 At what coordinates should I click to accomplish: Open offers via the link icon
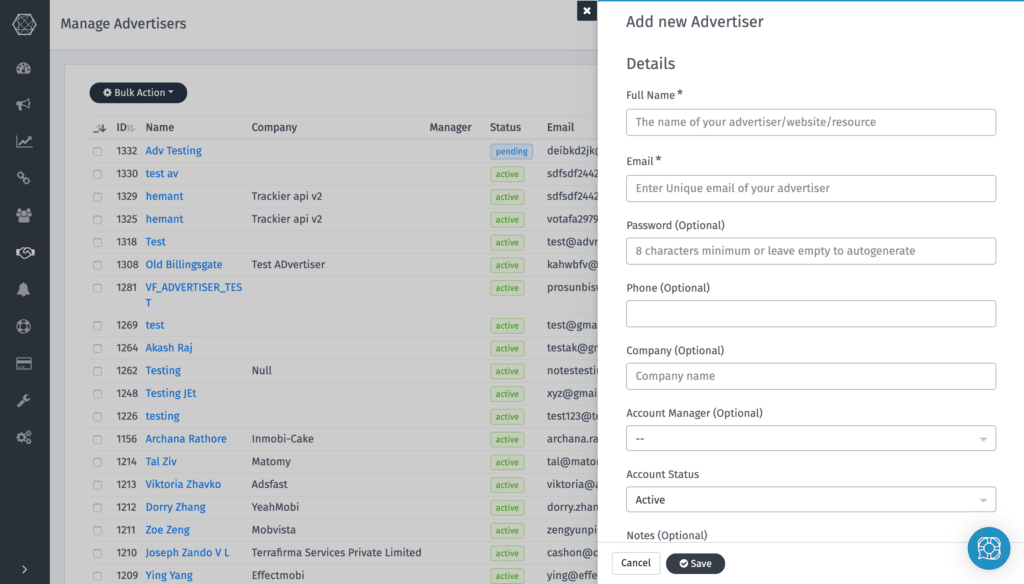(24, 178)
